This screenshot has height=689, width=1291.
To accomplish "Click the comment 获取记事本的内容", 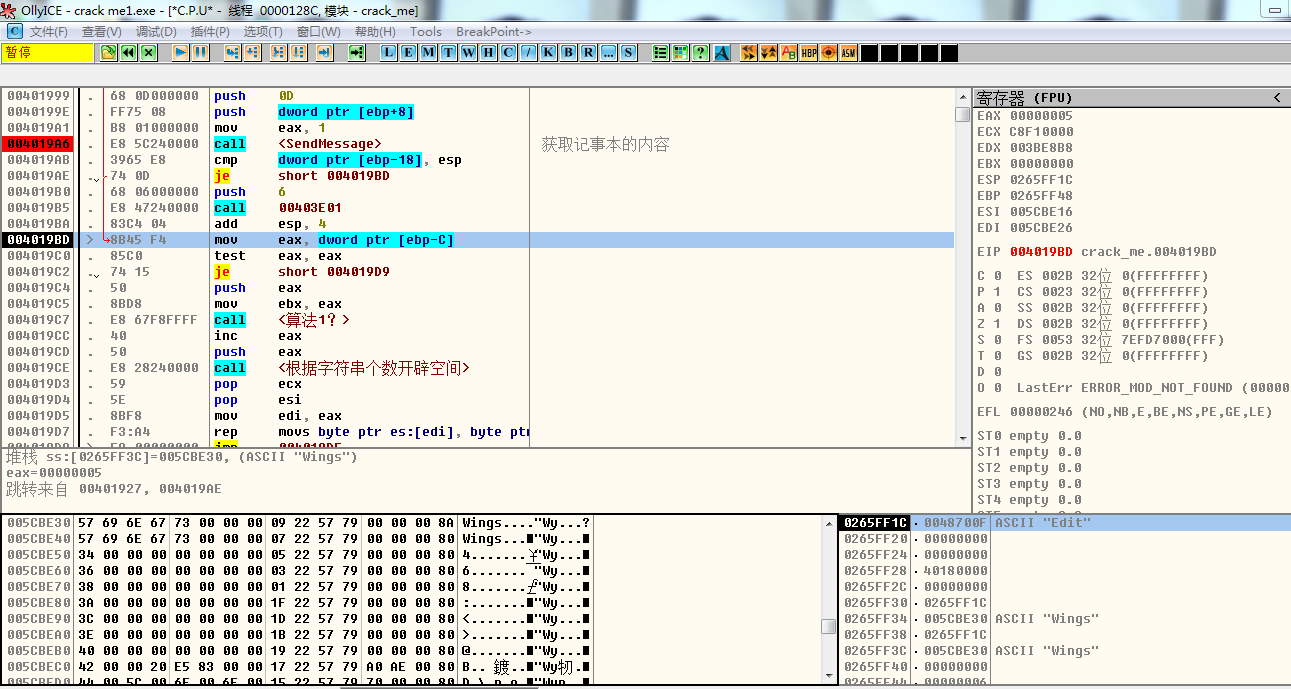I will pyautogui.click(x=605, y=144).
